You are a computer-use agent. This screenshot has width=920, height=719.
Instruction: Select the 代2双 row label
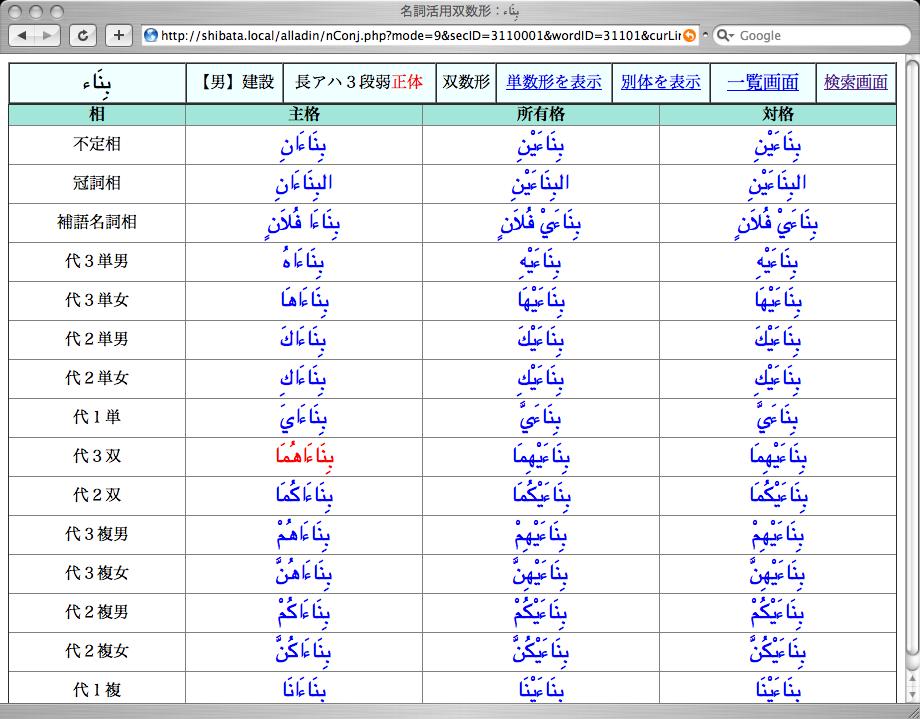click(97, 495)
